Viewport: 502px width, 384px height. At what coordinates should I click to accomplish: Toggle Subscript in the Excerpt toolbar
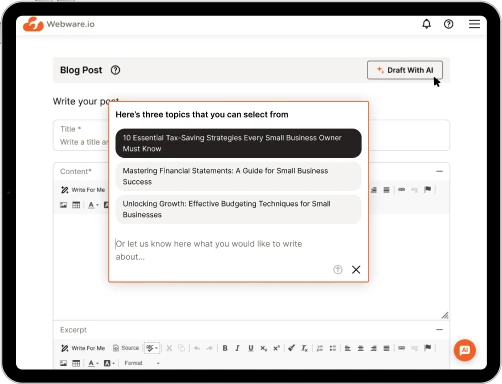[263, 348]
